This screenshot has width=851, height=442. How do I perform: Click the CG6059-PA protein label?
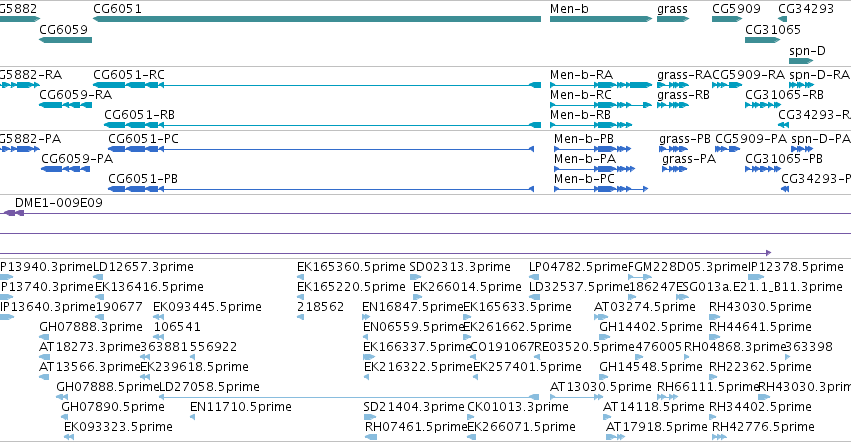pos(77,159)
